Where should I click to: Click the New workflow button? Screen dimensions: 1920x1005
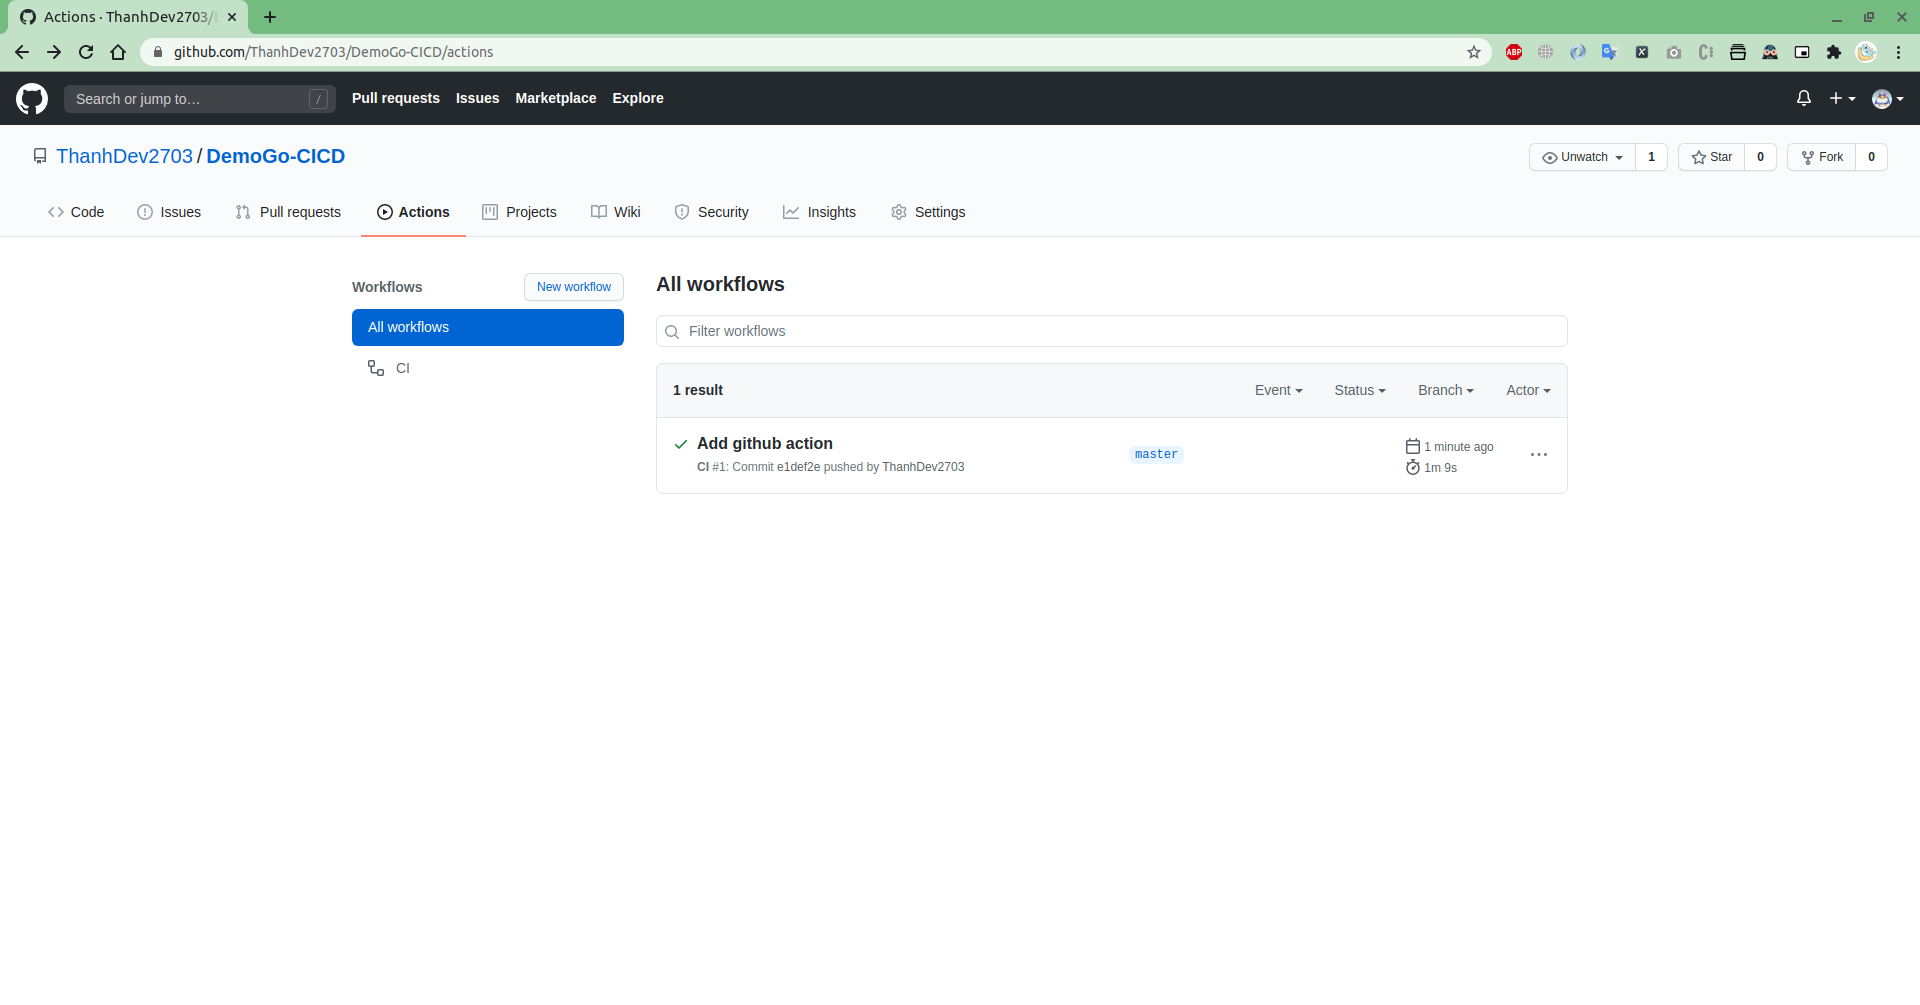(574, 287)
